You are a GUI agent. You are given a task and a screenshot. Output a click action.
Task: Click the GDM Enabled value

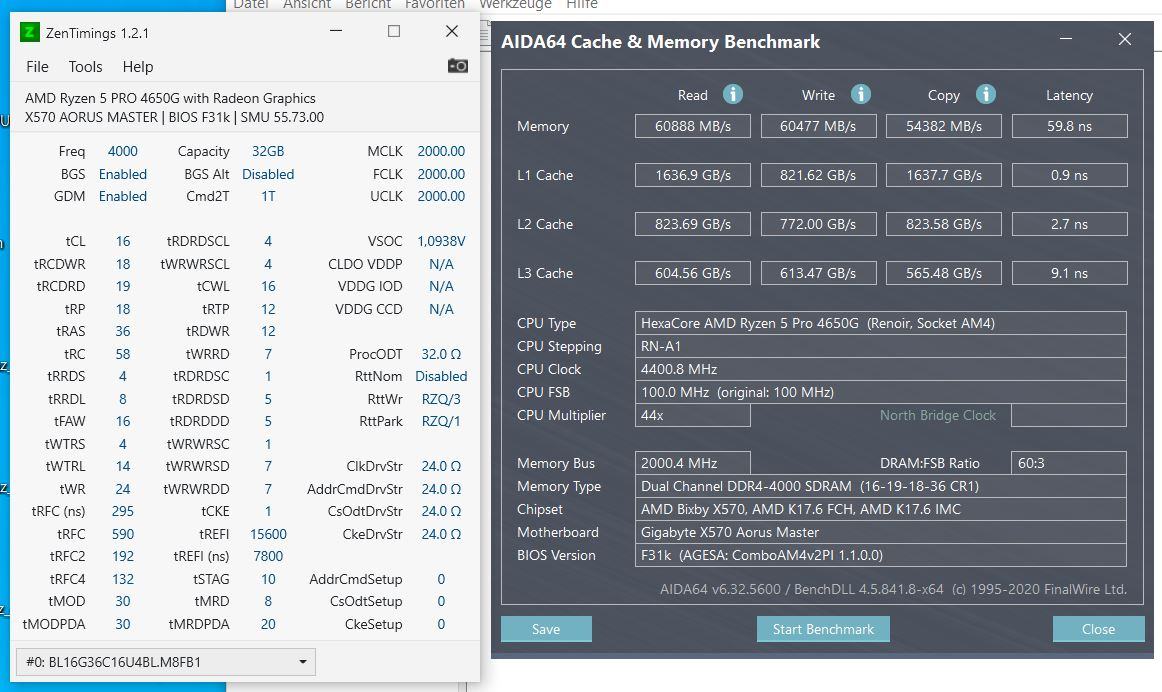(x=122, y=196)
